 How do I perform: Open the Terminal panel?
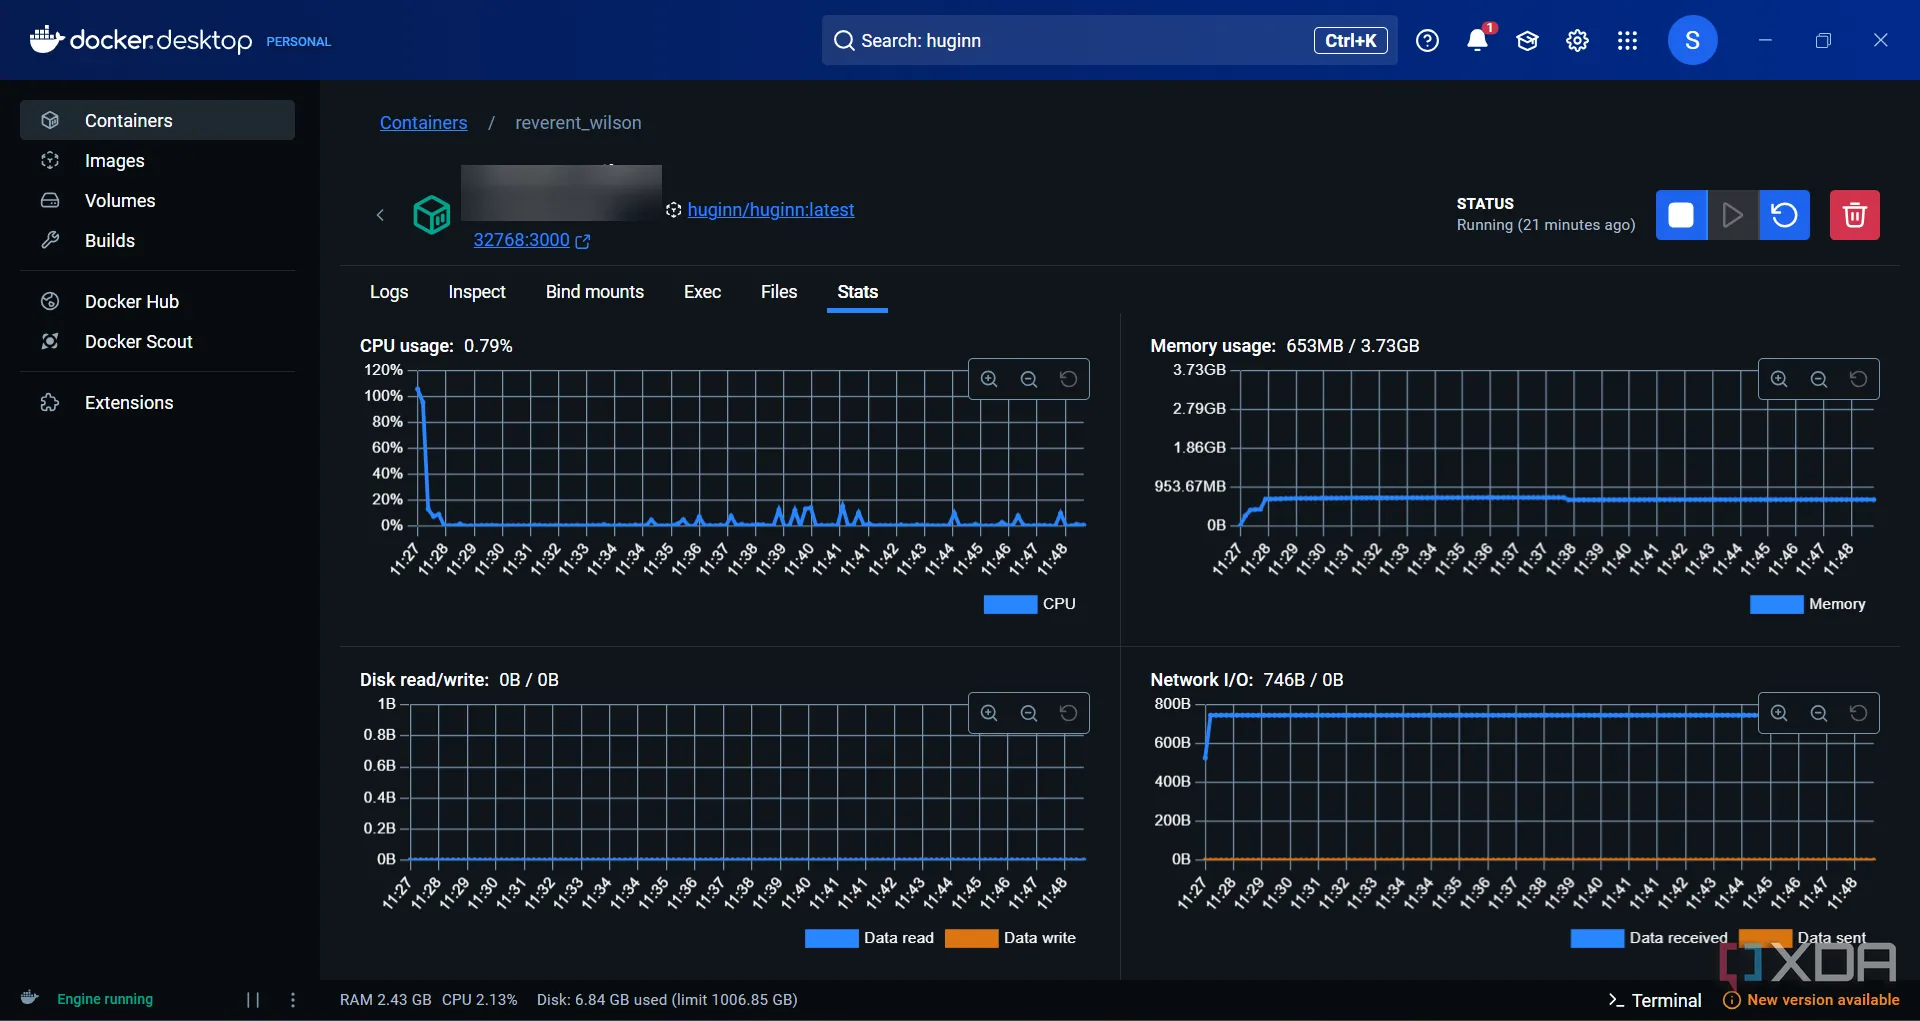pyautogui.click(x=1655, y=1000)
